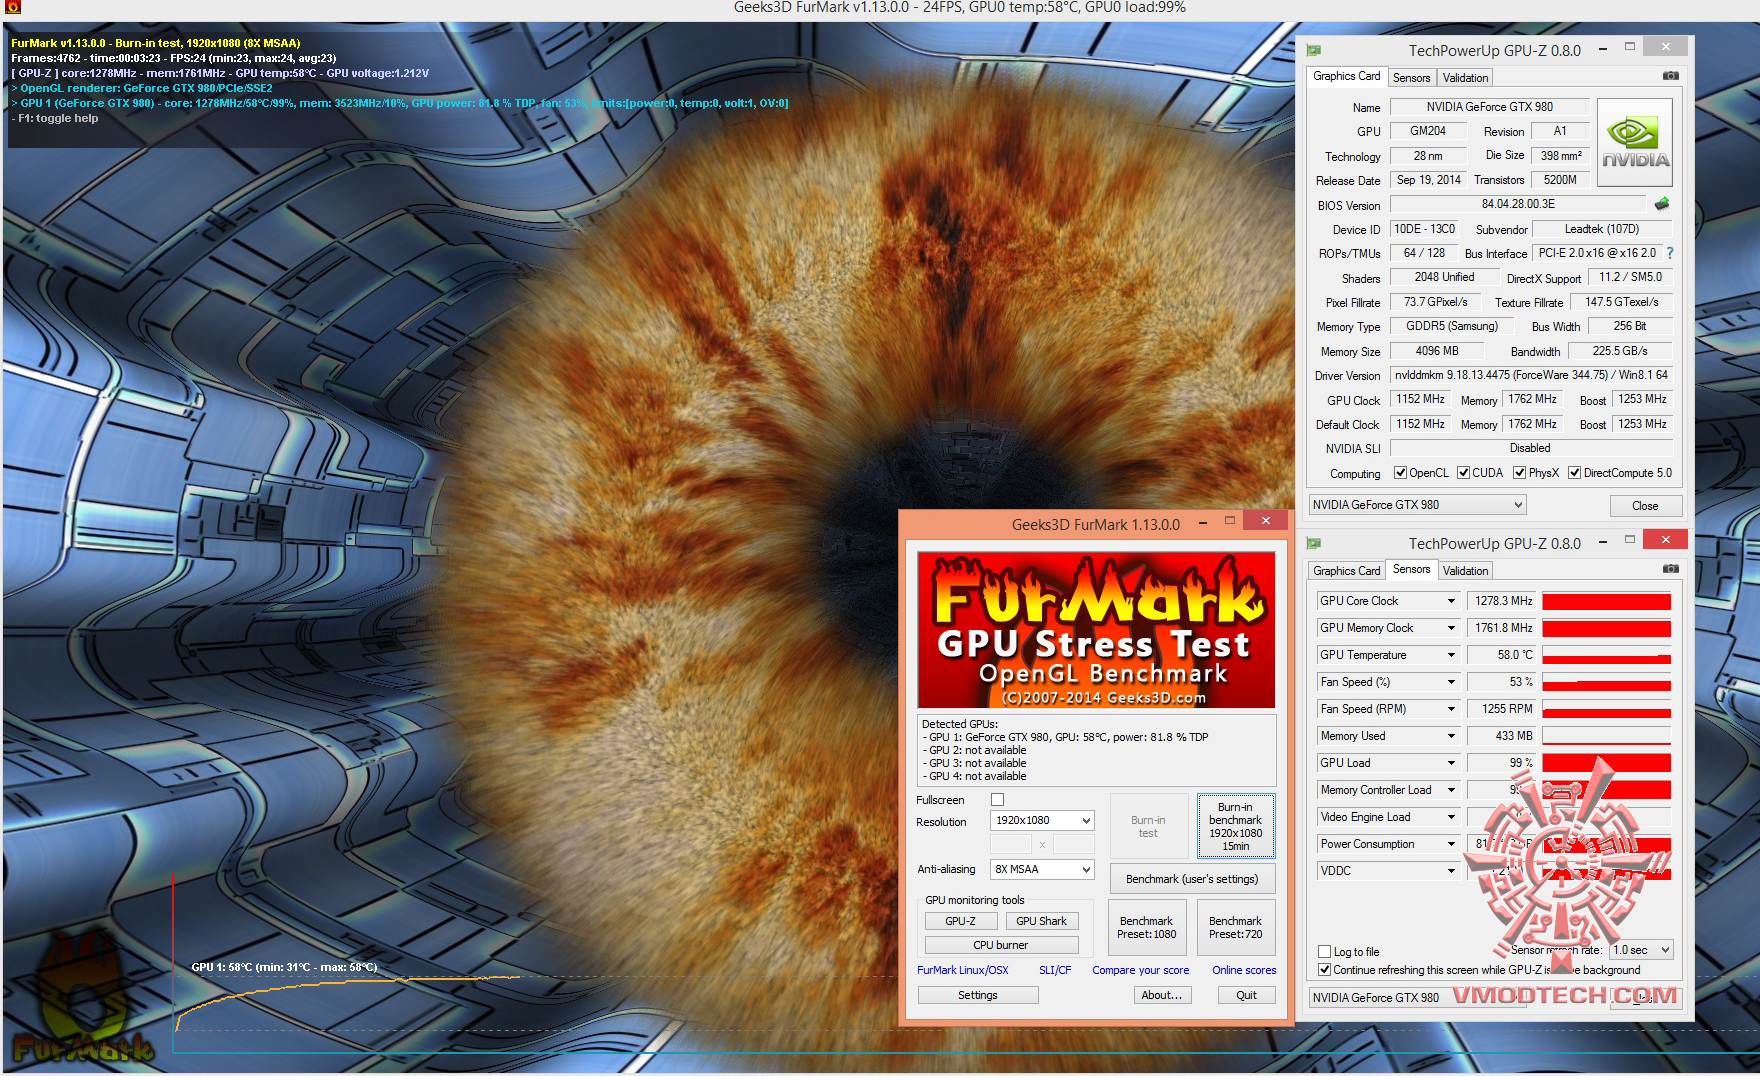Launch GPU Shark monitoring tool

tap(1041, 921)
